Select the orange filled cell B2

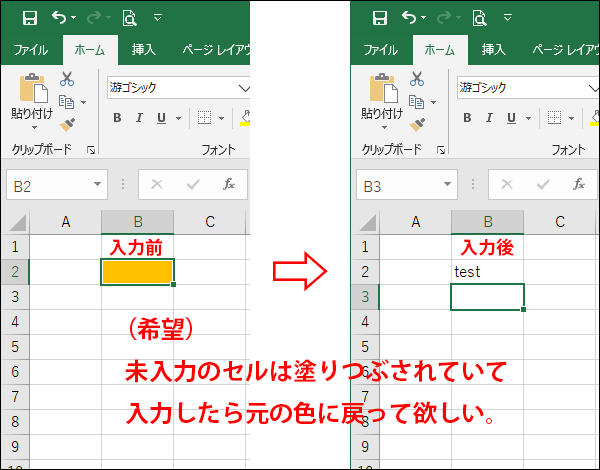click(137, 271)
